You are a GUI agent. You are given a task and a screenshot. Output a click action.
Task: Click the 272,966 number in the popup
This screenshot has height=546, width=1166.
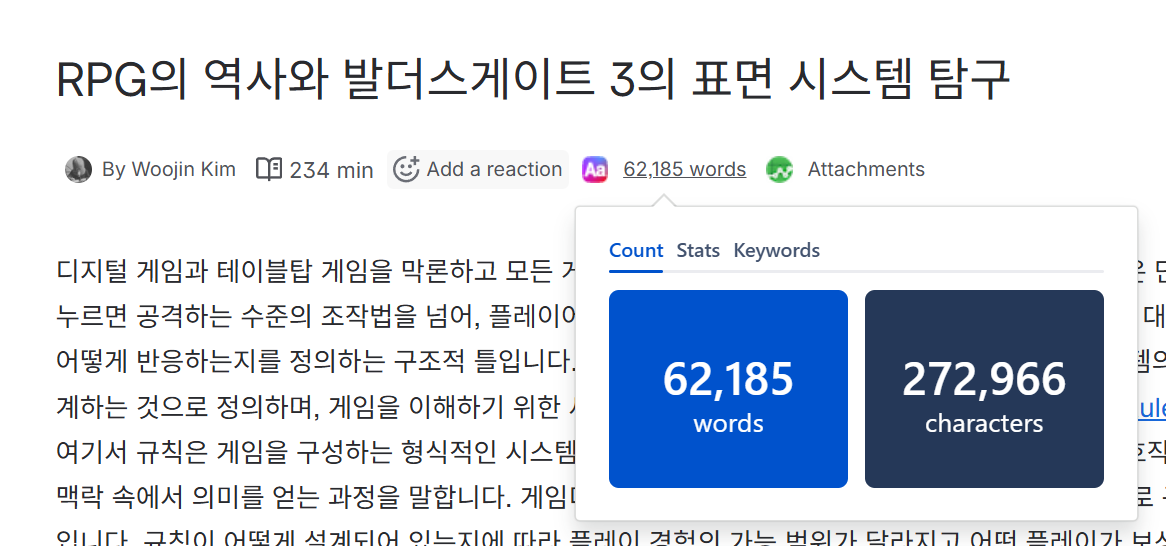[984, 380]
